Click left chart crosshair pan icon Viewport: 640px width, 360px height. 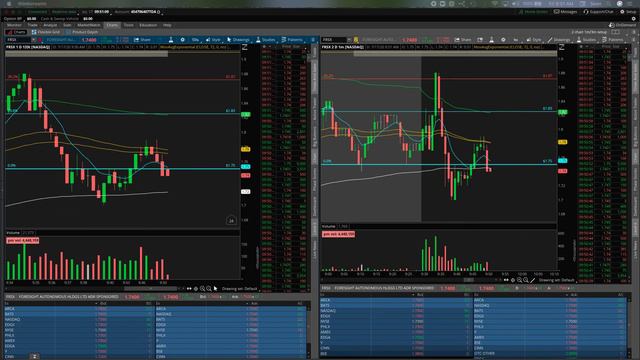196,289
